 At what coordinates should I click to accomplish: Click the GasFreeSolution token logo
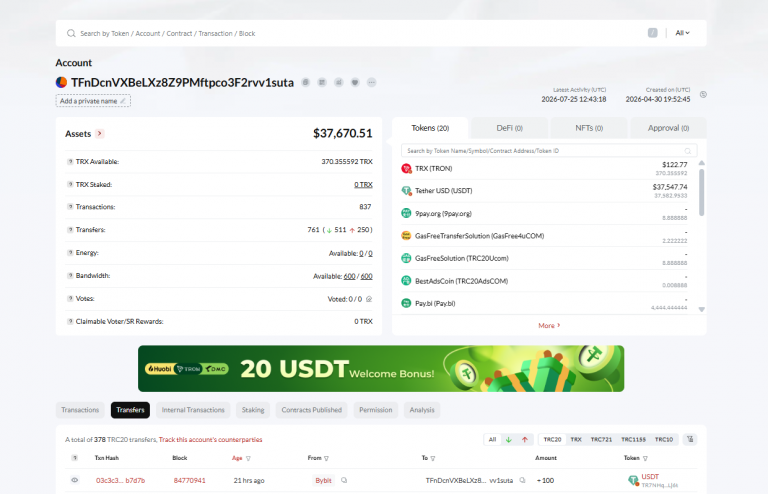(x=406, y=258)
